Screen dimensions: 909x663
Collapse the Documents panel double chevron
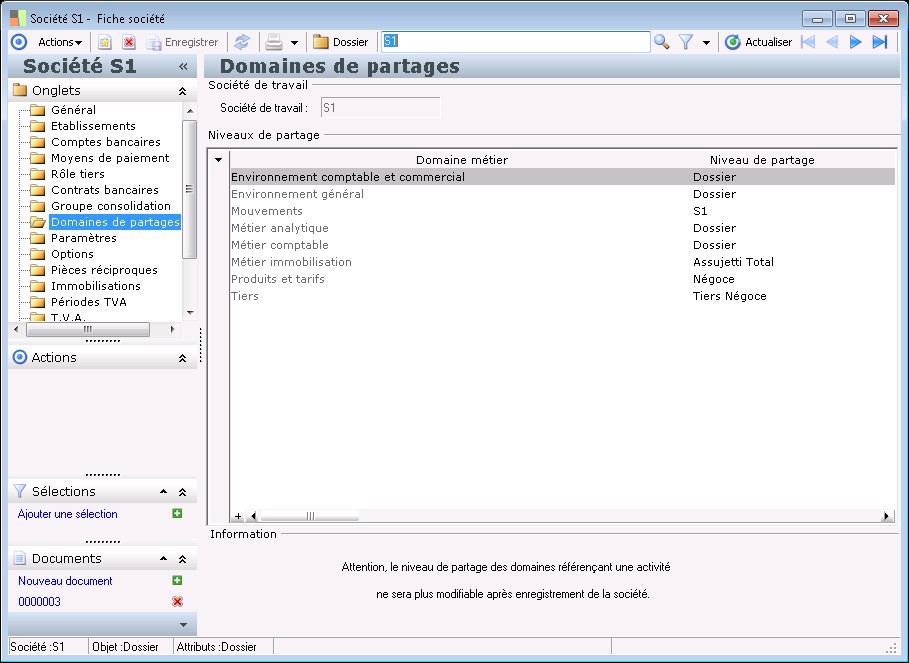coord(182,559)
